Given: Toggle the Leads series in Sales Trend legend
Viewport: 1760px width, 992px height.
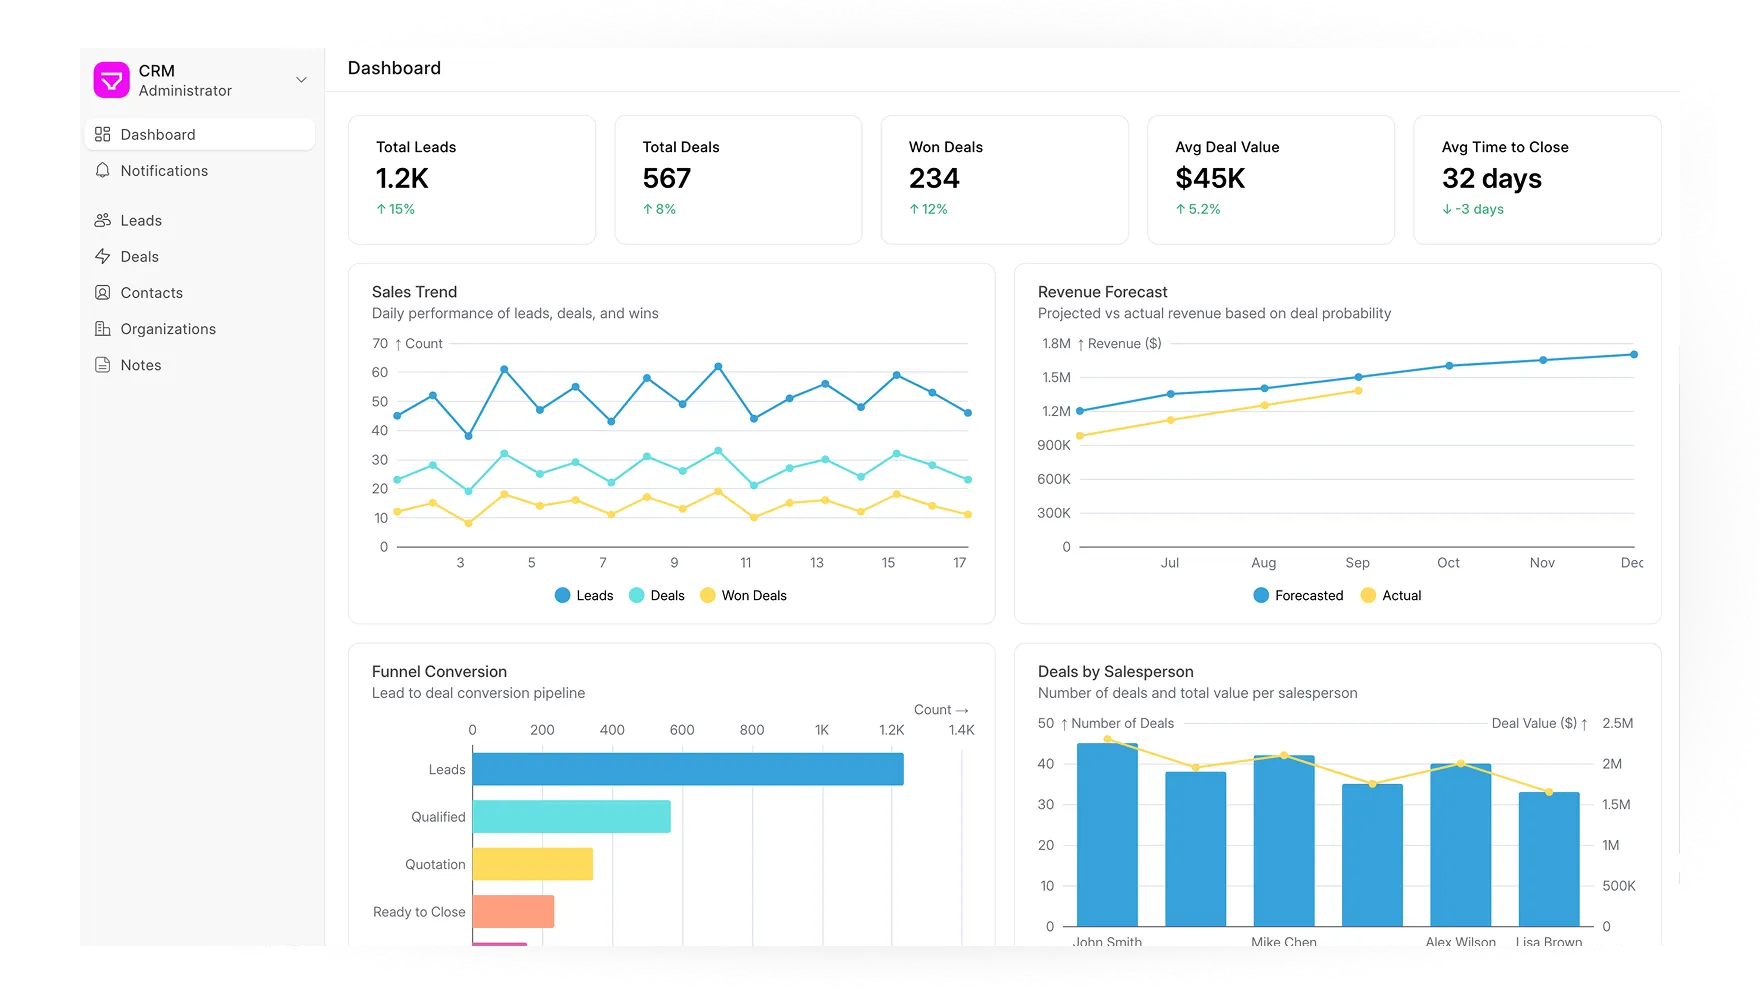Looking at the screenshot, I should click(584, 595).
